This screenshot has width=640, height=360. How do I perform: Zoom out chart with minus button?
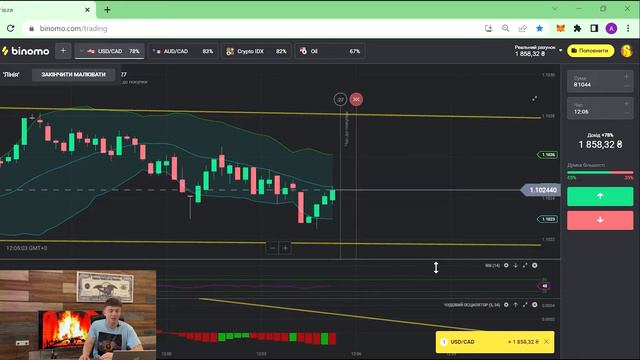[272, 248]
